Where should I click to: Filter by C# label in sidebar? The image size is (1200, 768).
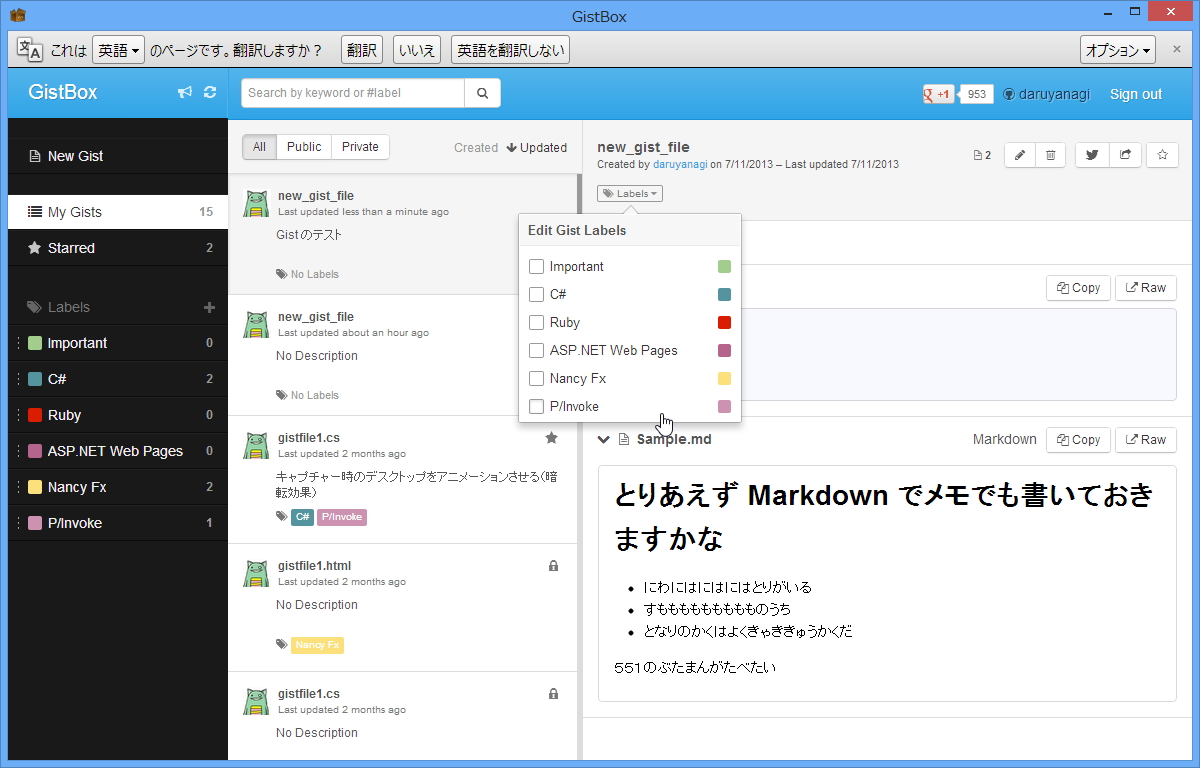click(118, 379)
